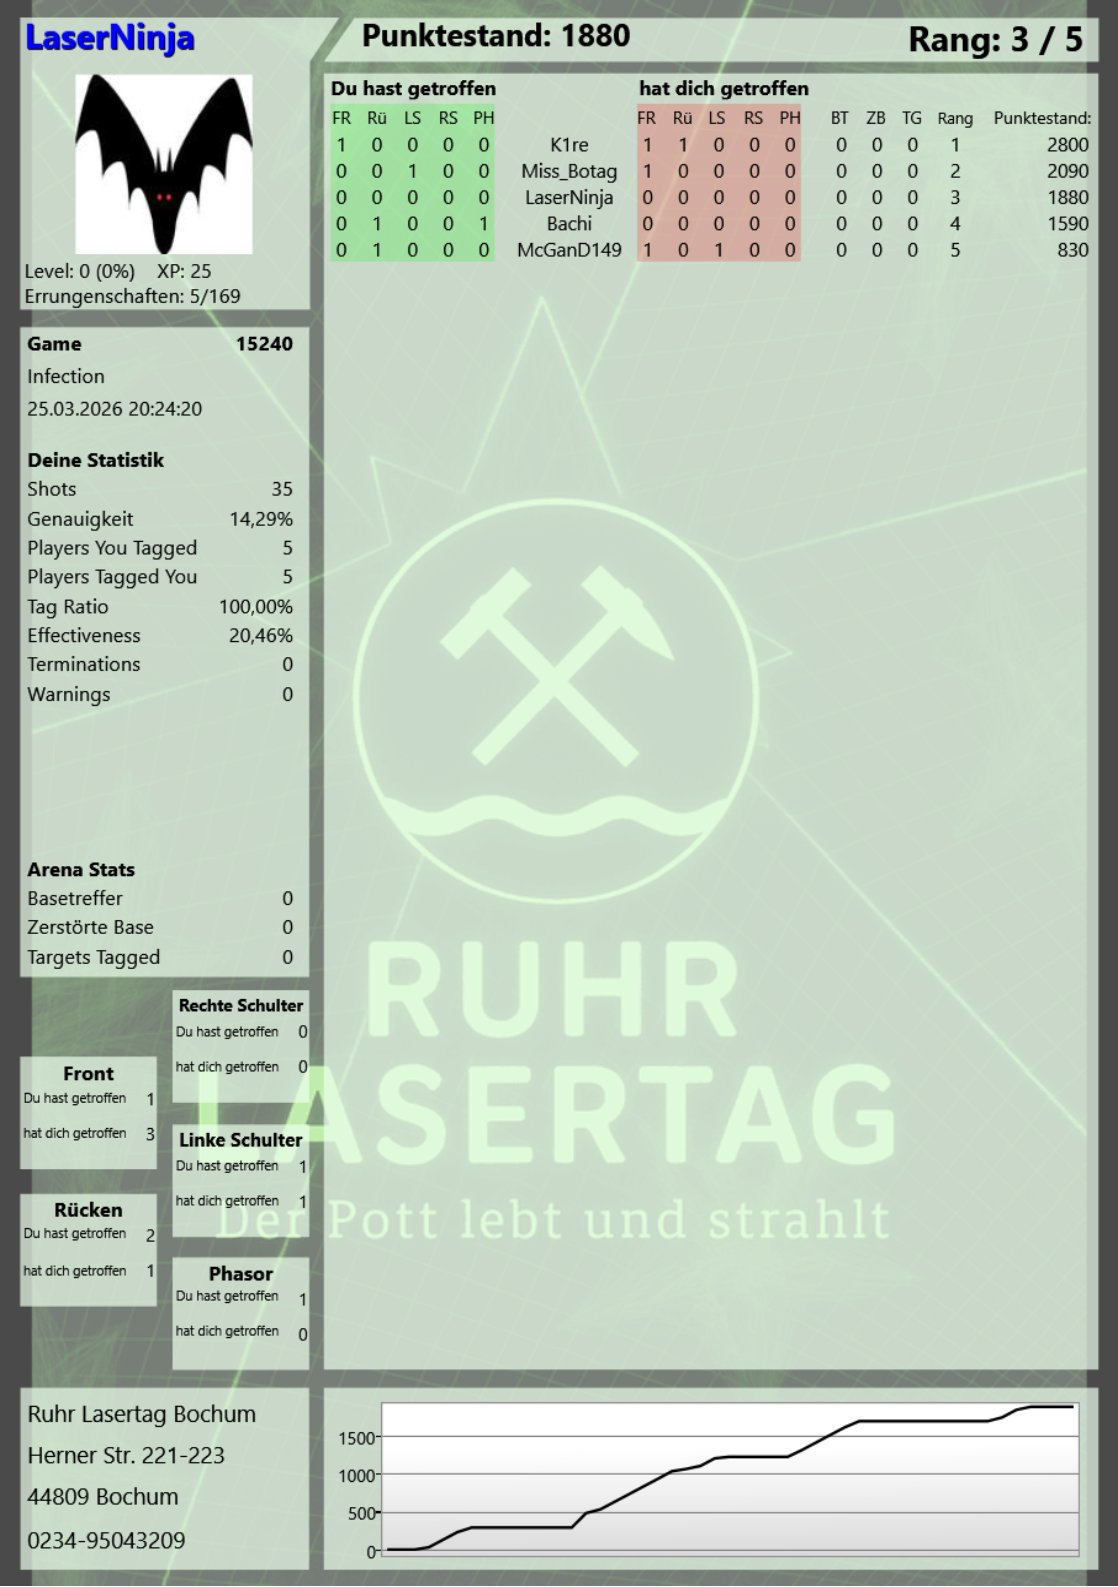The height and width of the screenshot is (1587, 1118).
Task: Click the Punktestand: 1880 header
Action: [496, 37]
